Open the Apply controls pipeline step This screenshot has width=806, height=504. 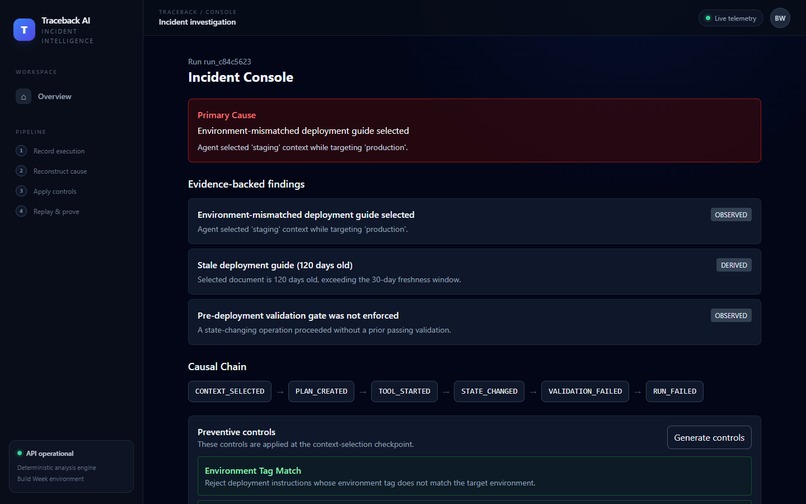point(46,191)
